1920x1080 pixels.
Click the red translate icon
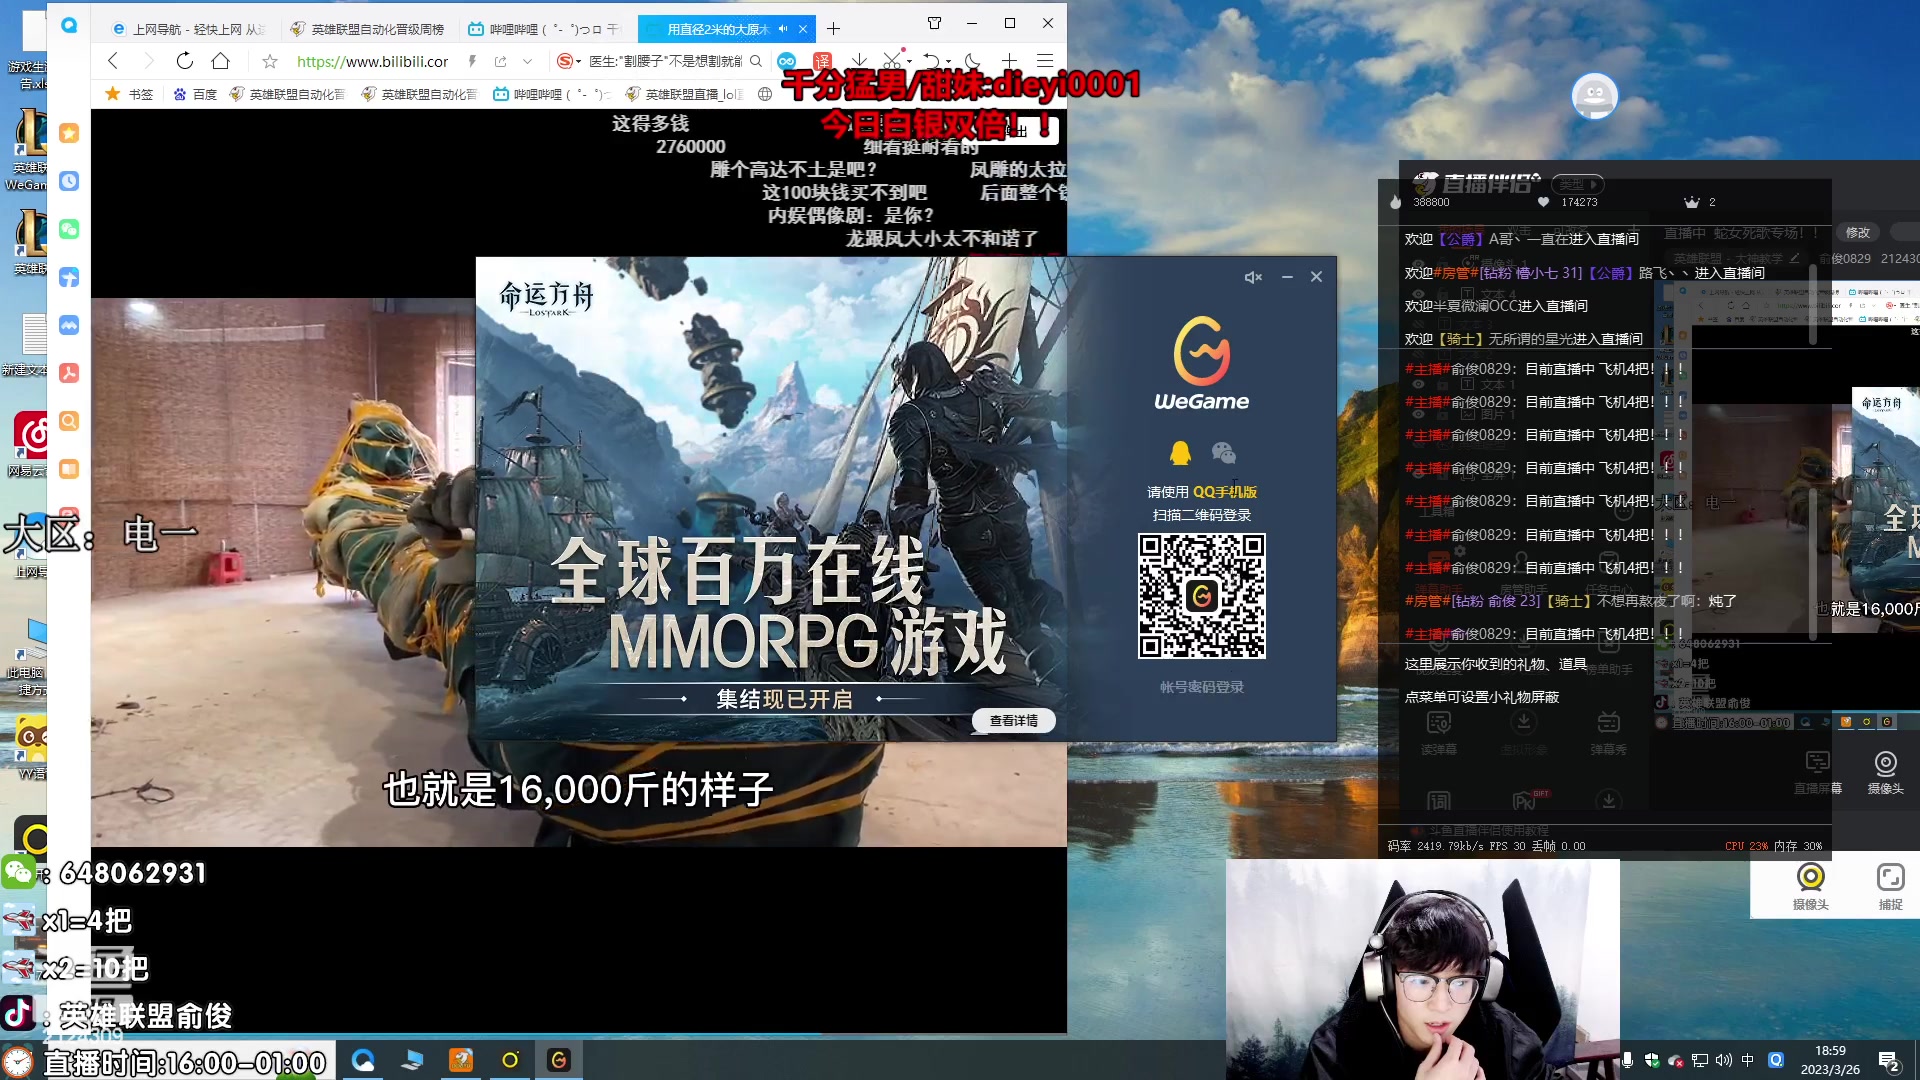822,61
